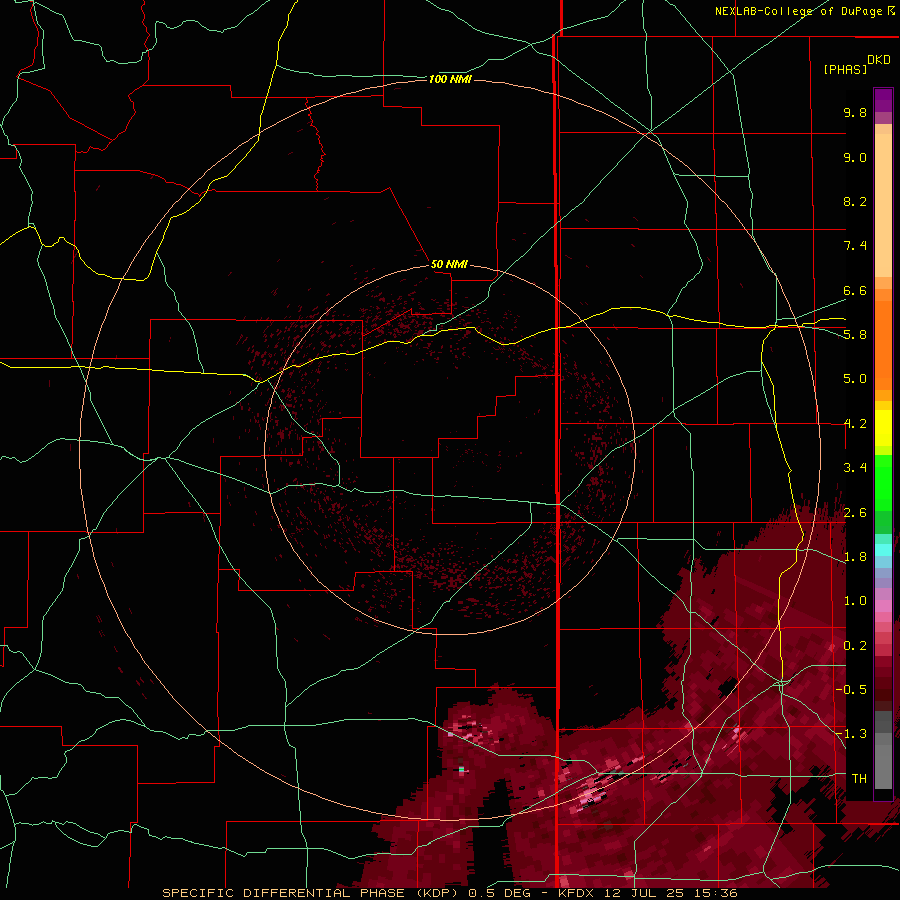Click the Specific Differential Phase caption at the bottom

[x=450, y=893]
